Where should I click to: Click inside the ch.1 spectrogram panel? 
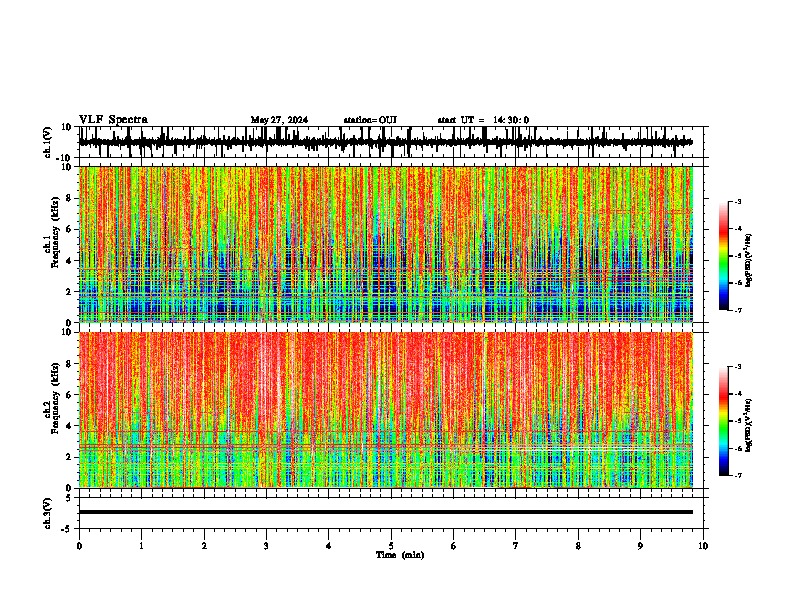tap(385, 244)
